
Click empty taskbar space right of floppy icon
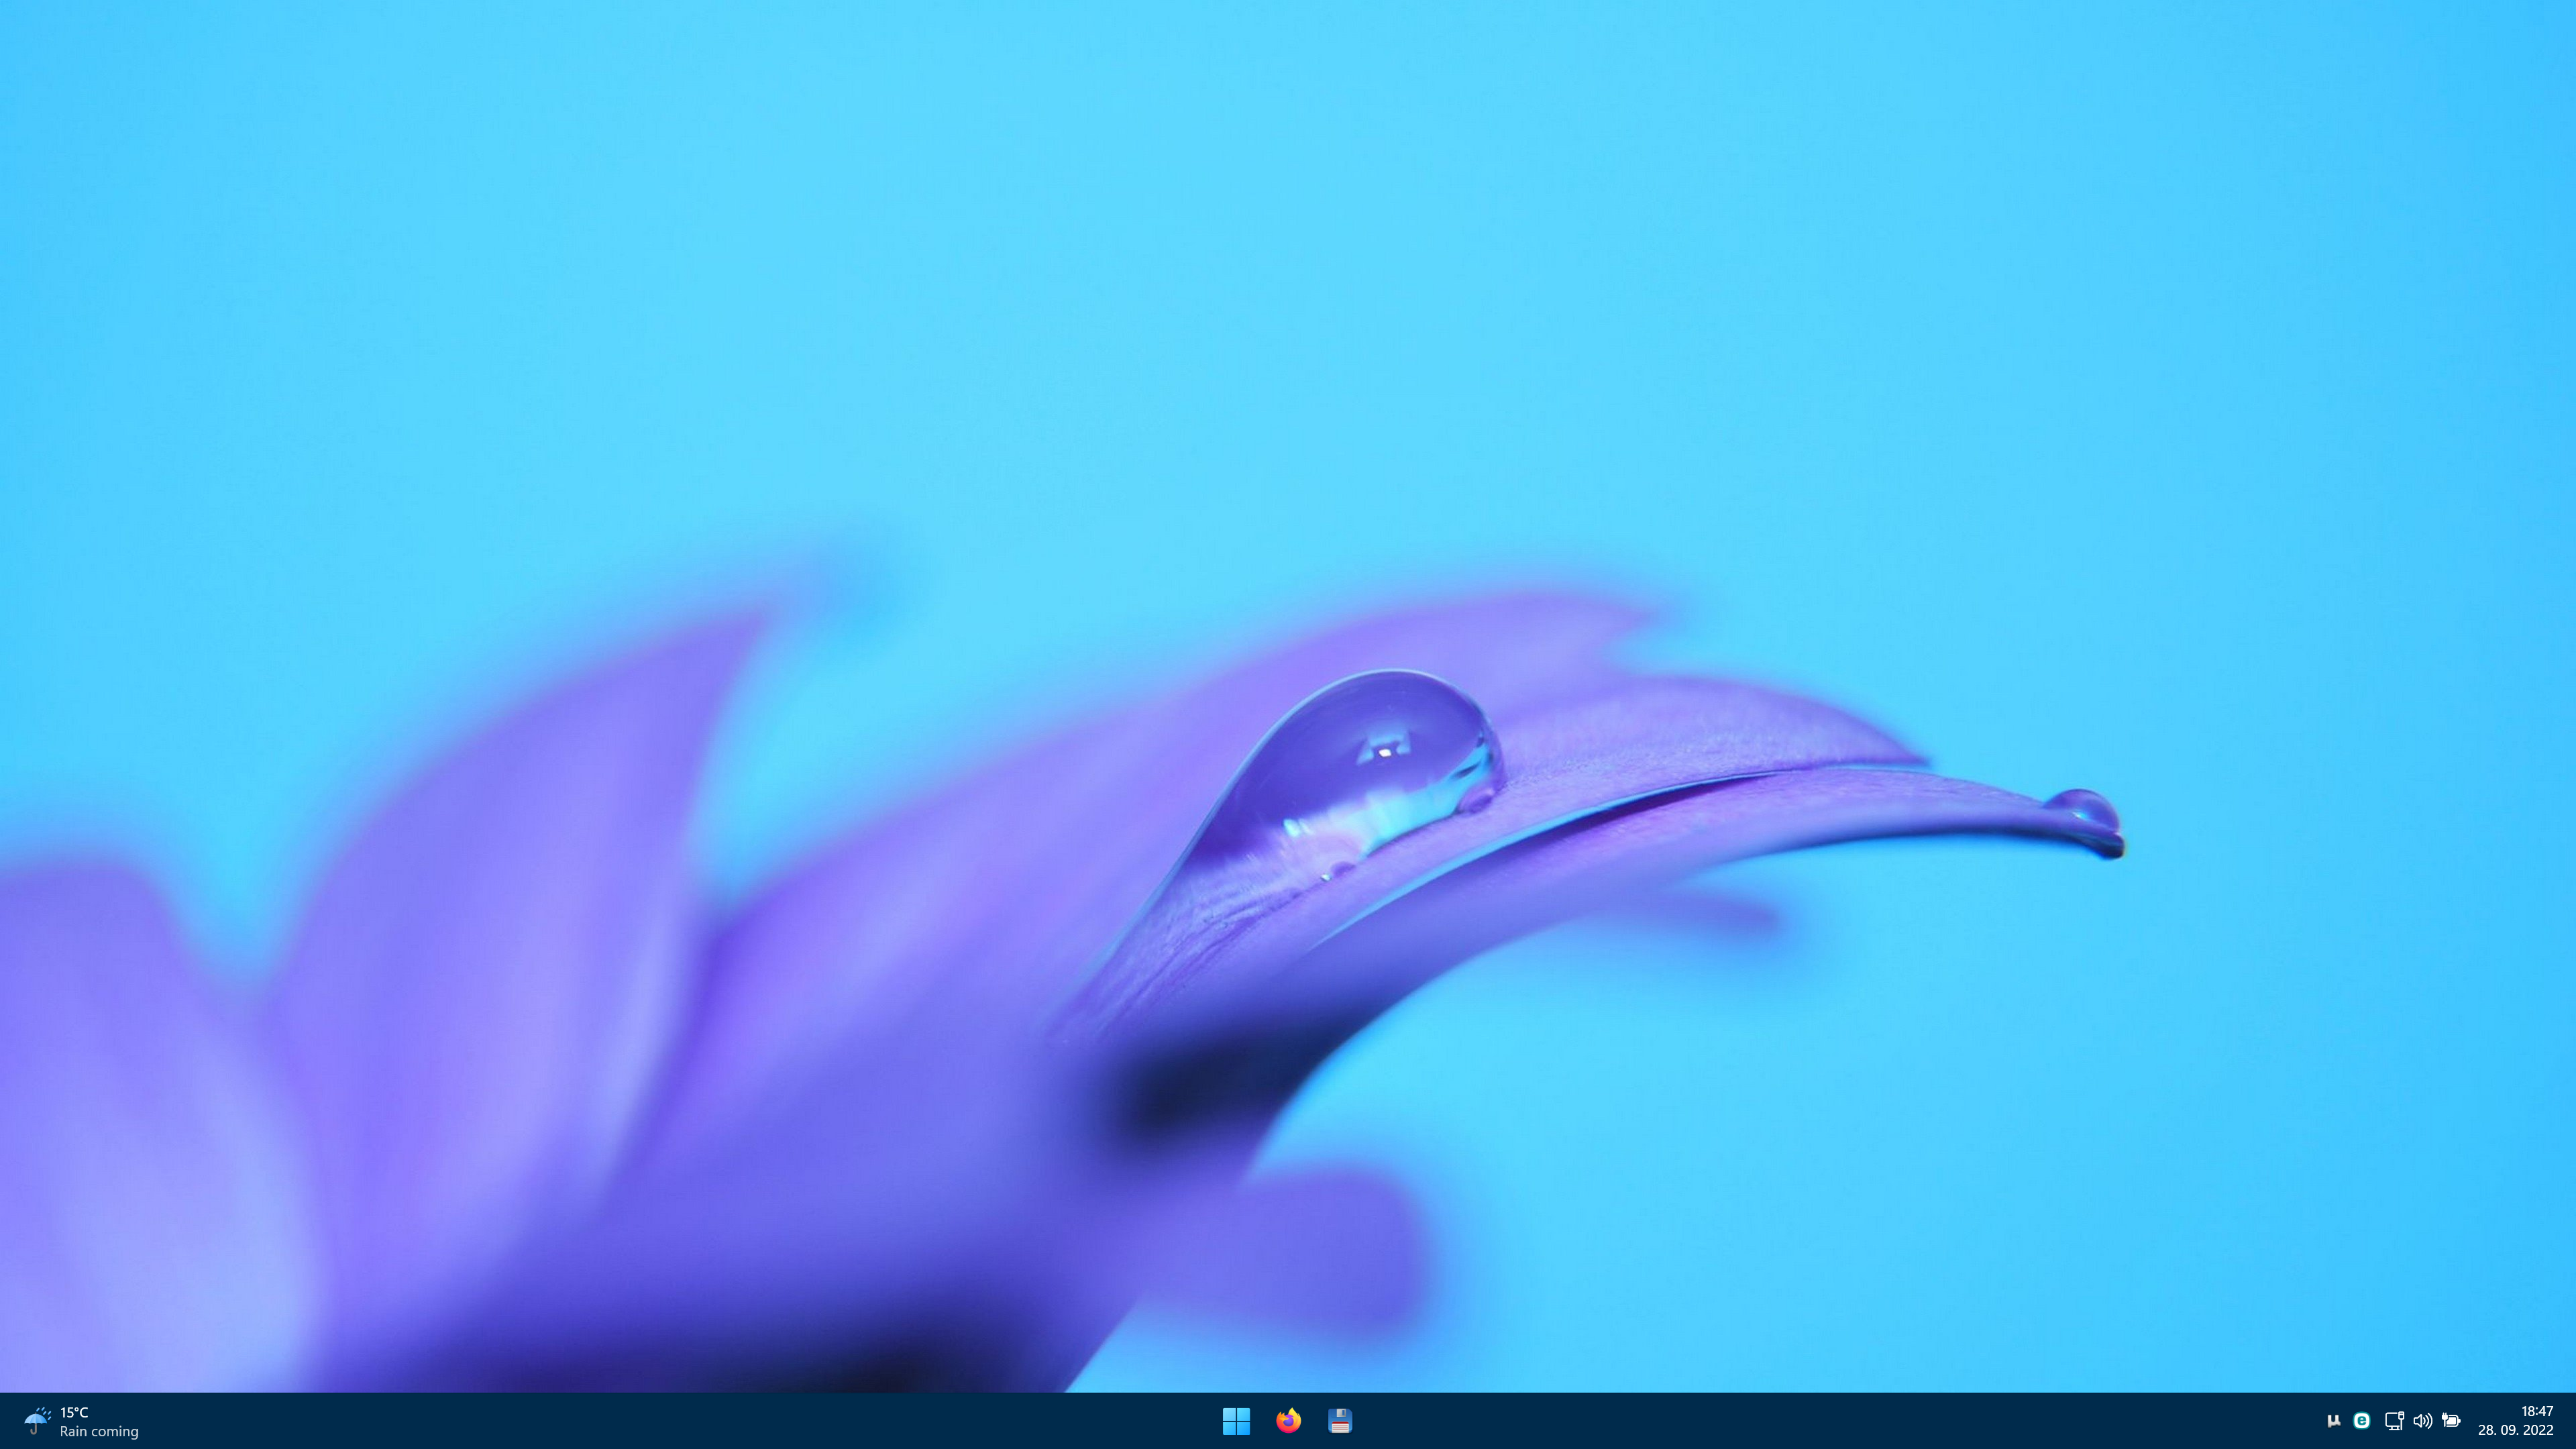1700,1420
